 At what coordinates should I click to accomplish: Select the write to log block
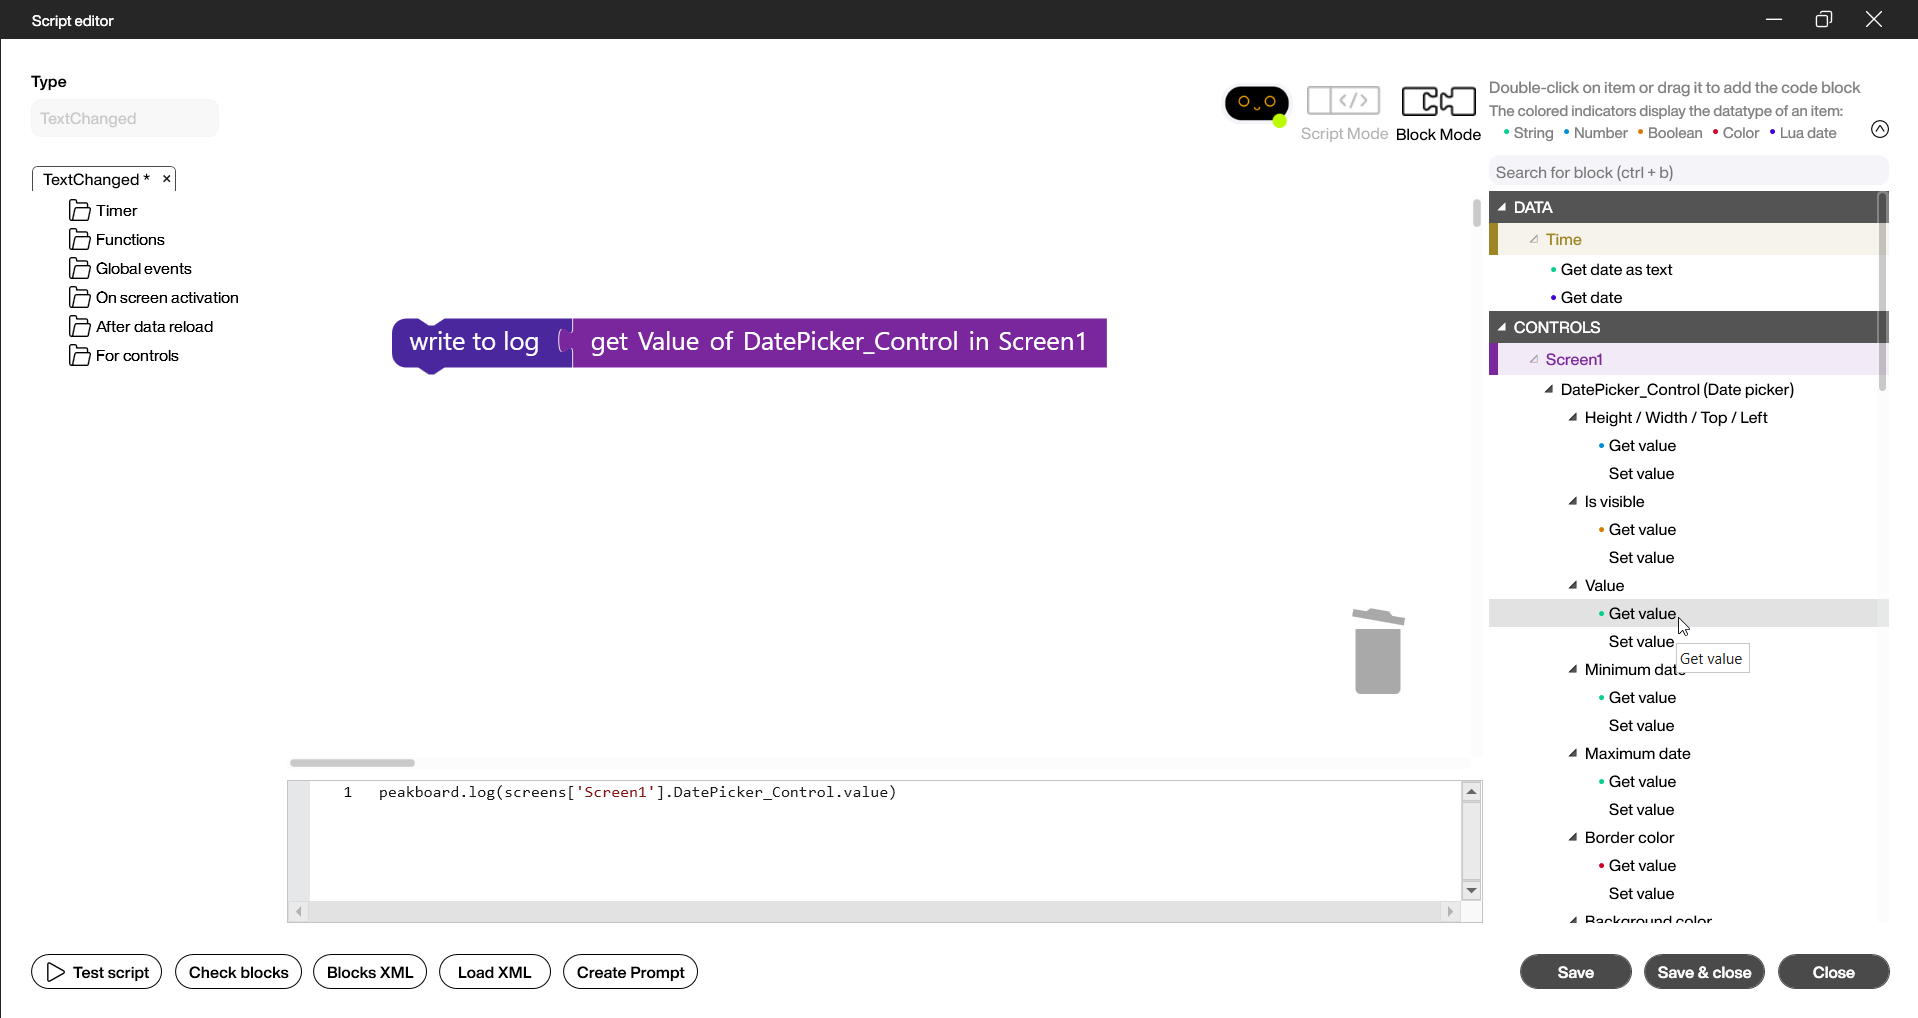(473, 343)
